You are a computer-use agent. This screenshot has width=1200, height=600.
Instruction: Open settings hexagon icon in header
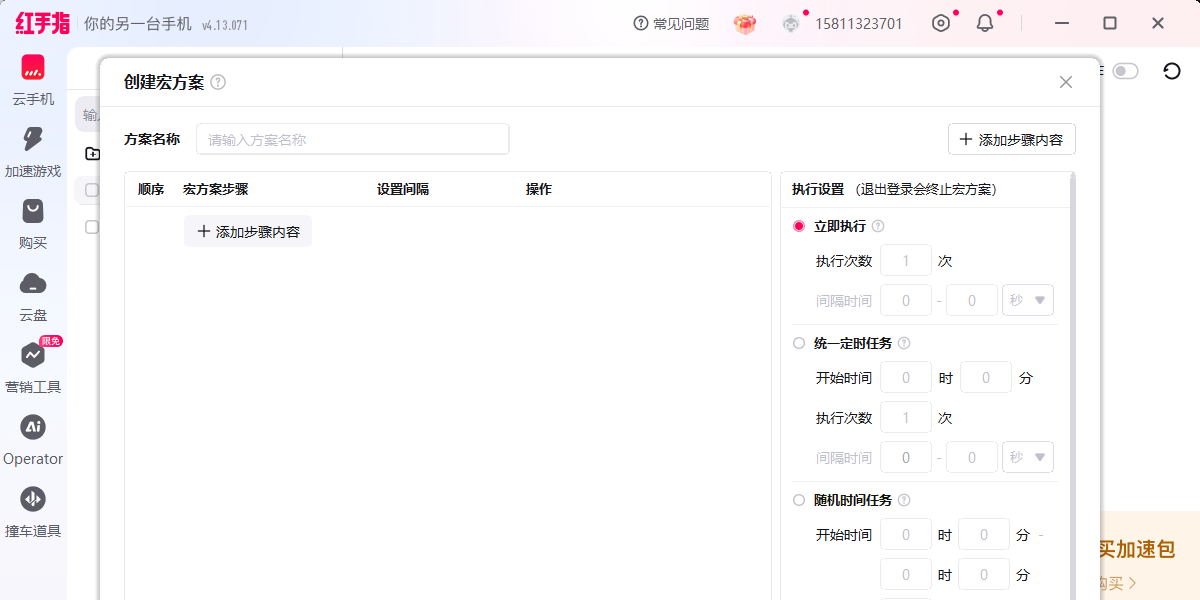click(x=940, y=23)
